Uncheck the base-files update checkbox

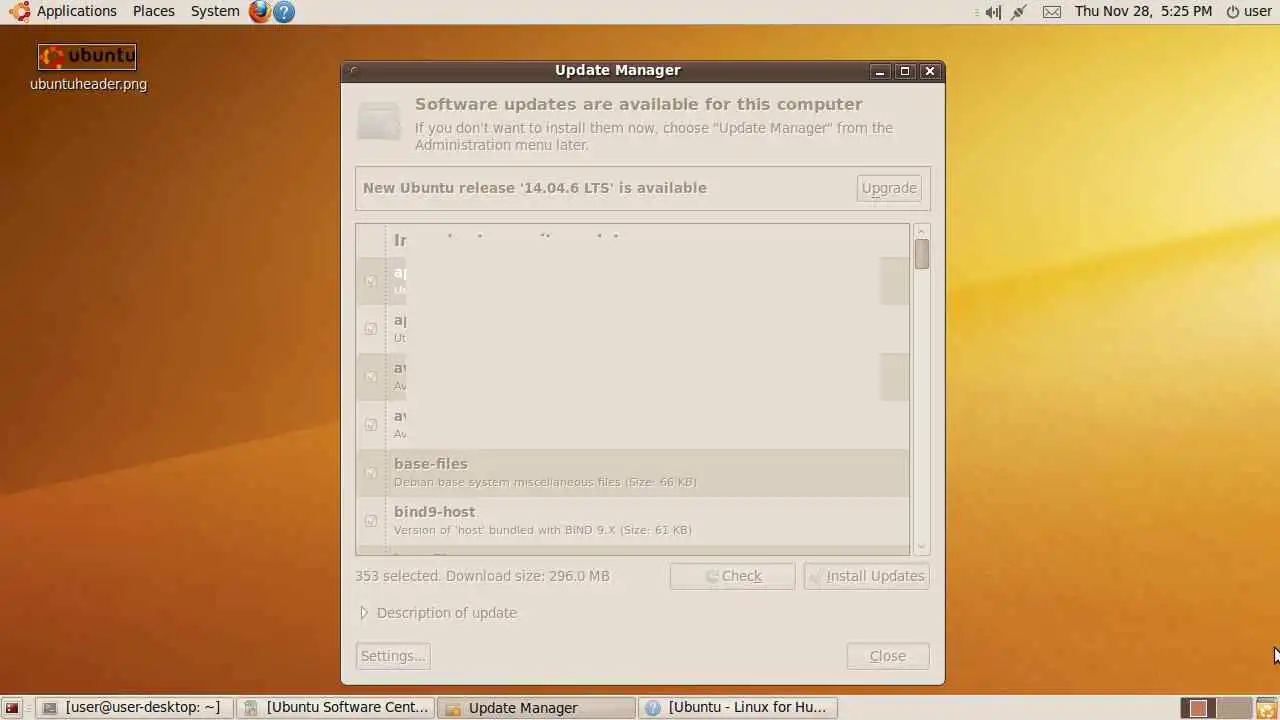pyautogui.click(x=371, y=473)
